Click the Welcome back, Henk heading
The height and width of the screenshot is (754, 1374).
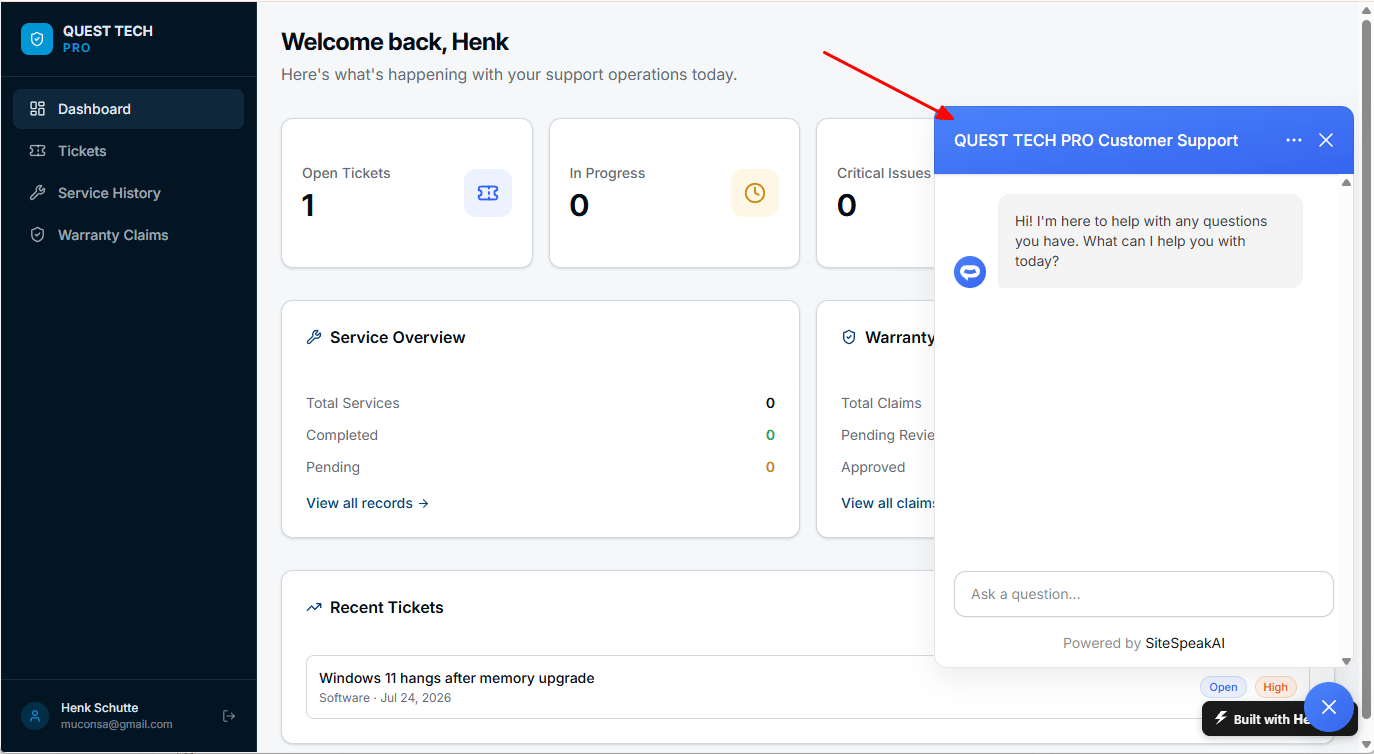pos(395,42)
